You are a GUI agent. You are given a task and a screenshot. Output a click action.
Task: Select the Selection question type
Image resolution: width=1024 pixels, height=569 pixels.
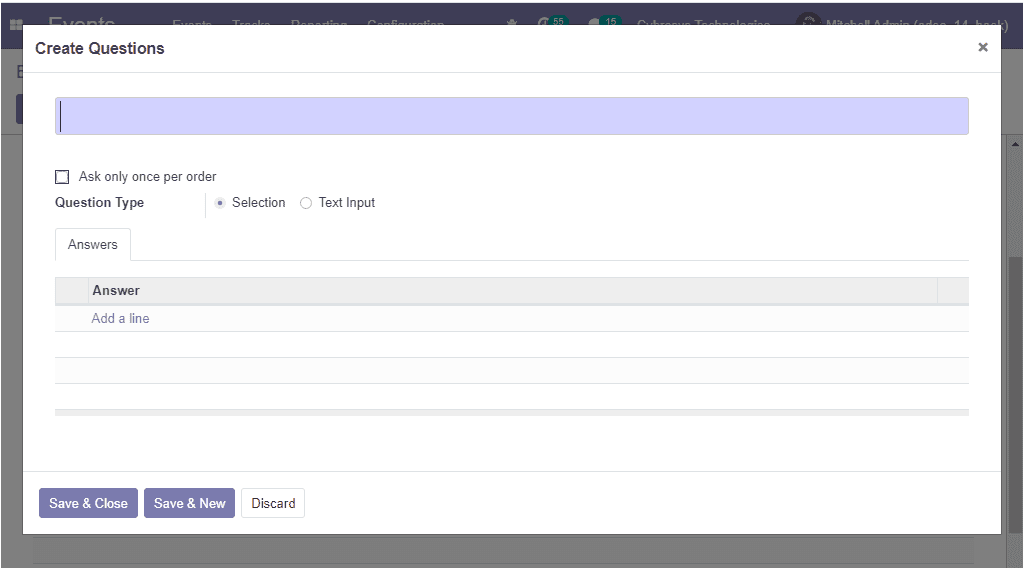(x=220, y=203)
